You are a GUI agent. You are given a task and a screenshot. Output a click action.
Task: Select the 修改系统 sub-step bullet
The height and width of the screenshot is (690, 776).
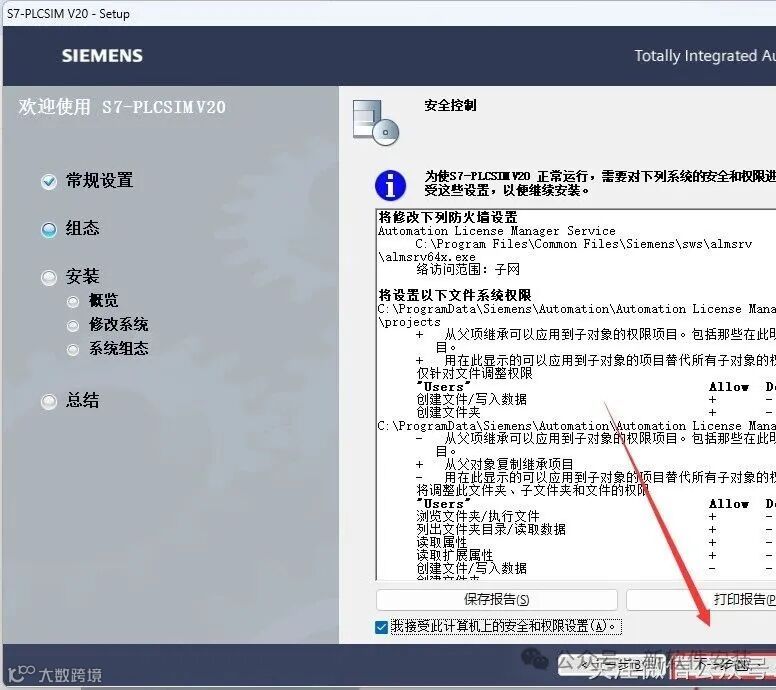pos(73,325)
